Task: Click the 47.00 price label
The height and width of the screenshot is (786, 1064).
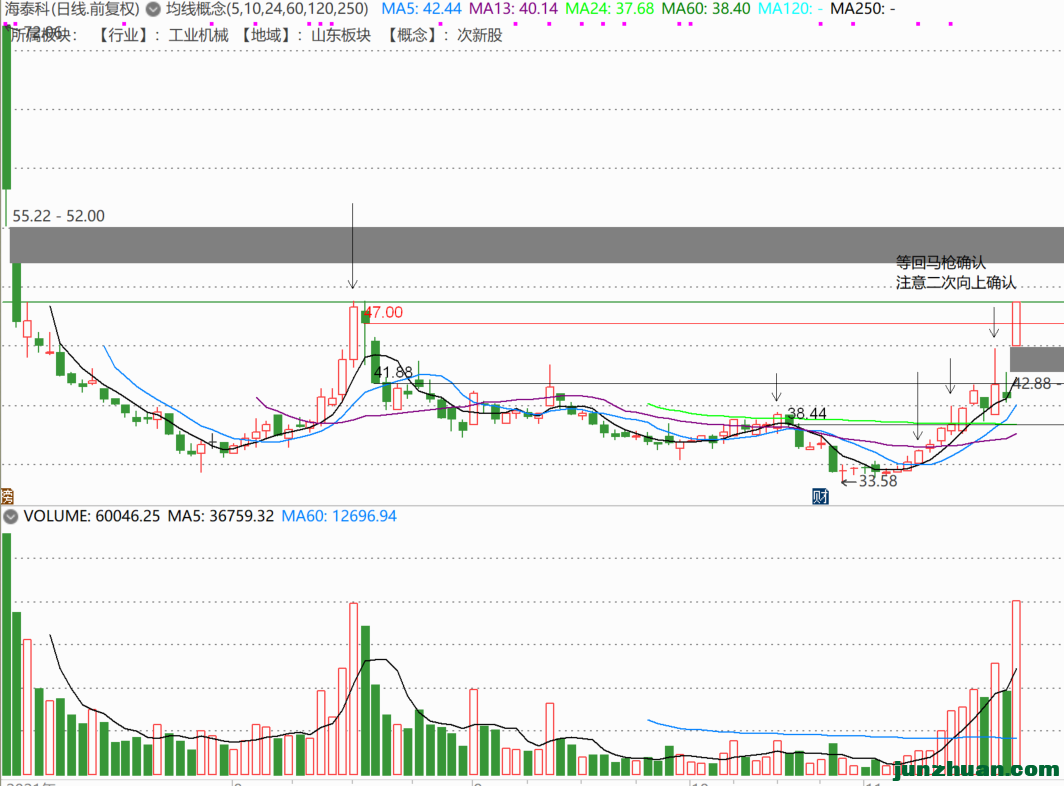Action: click(x=383, y=312)
